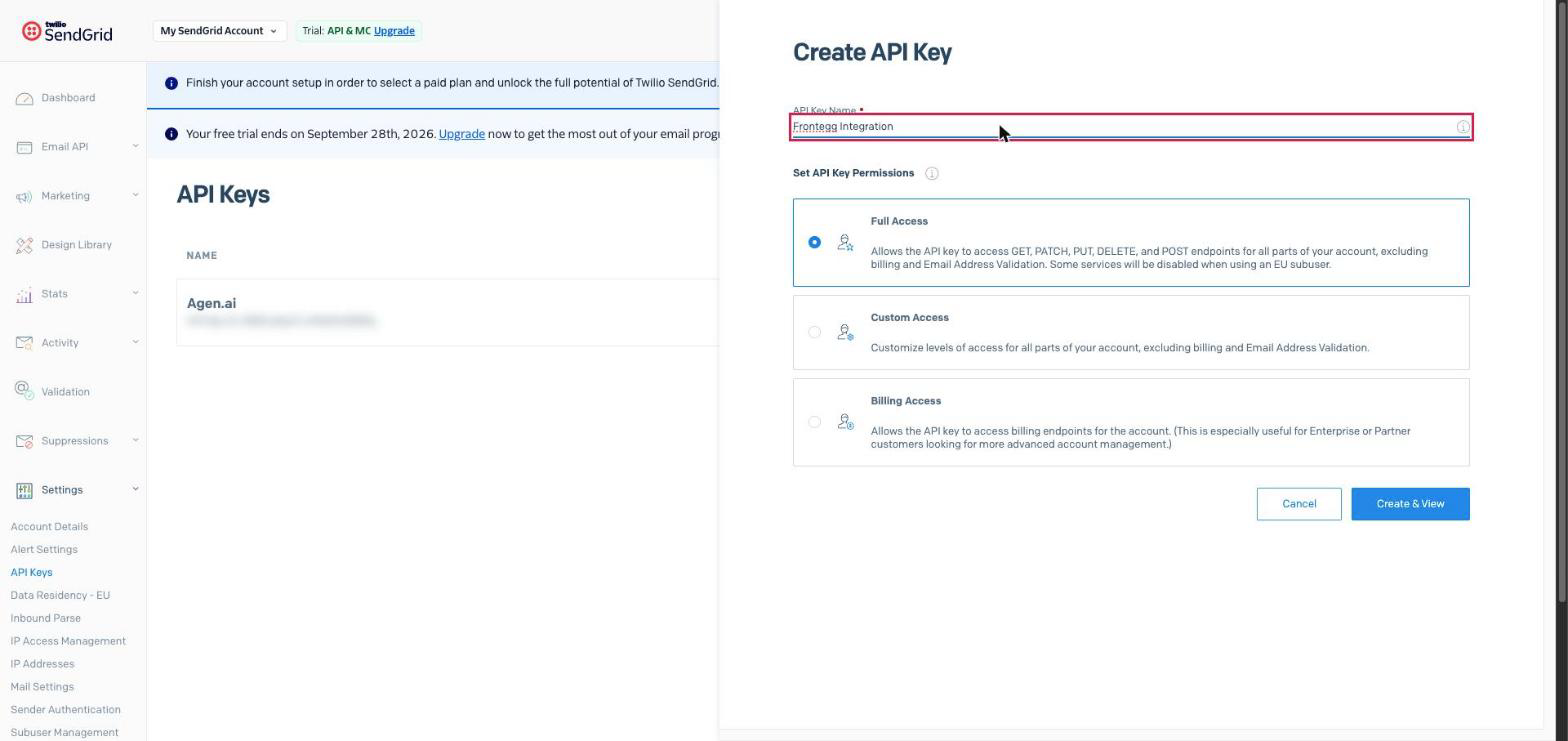Open Inbound Parse settings
The width and height of the screenshot is (1568, 741).
point(45,619)
